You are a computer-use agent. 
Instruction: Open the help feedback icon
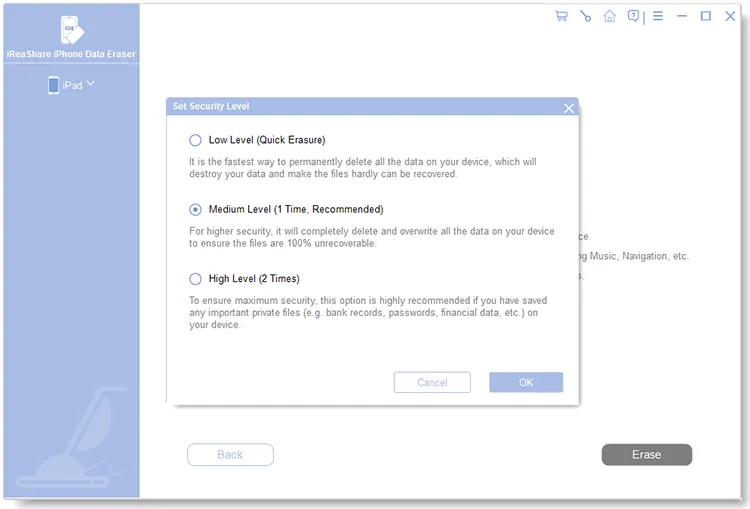point(633,16)
